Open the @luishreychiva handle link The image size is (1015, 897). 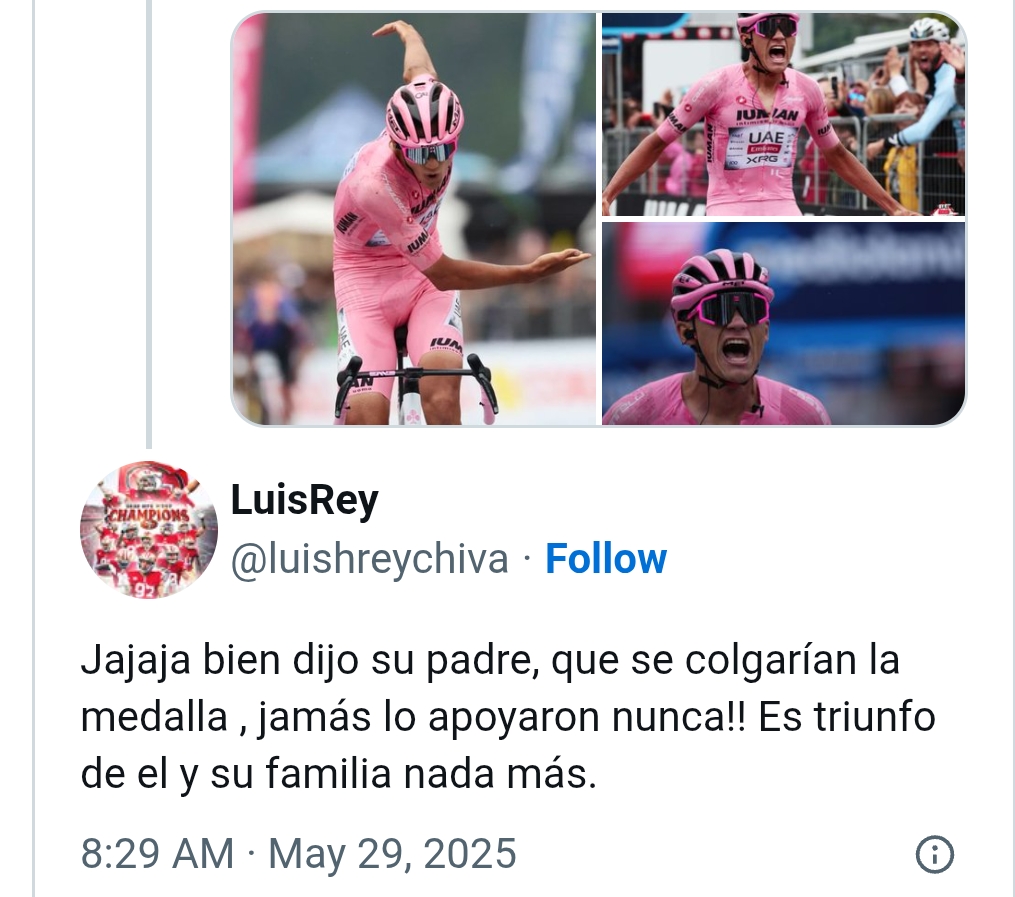370,559
